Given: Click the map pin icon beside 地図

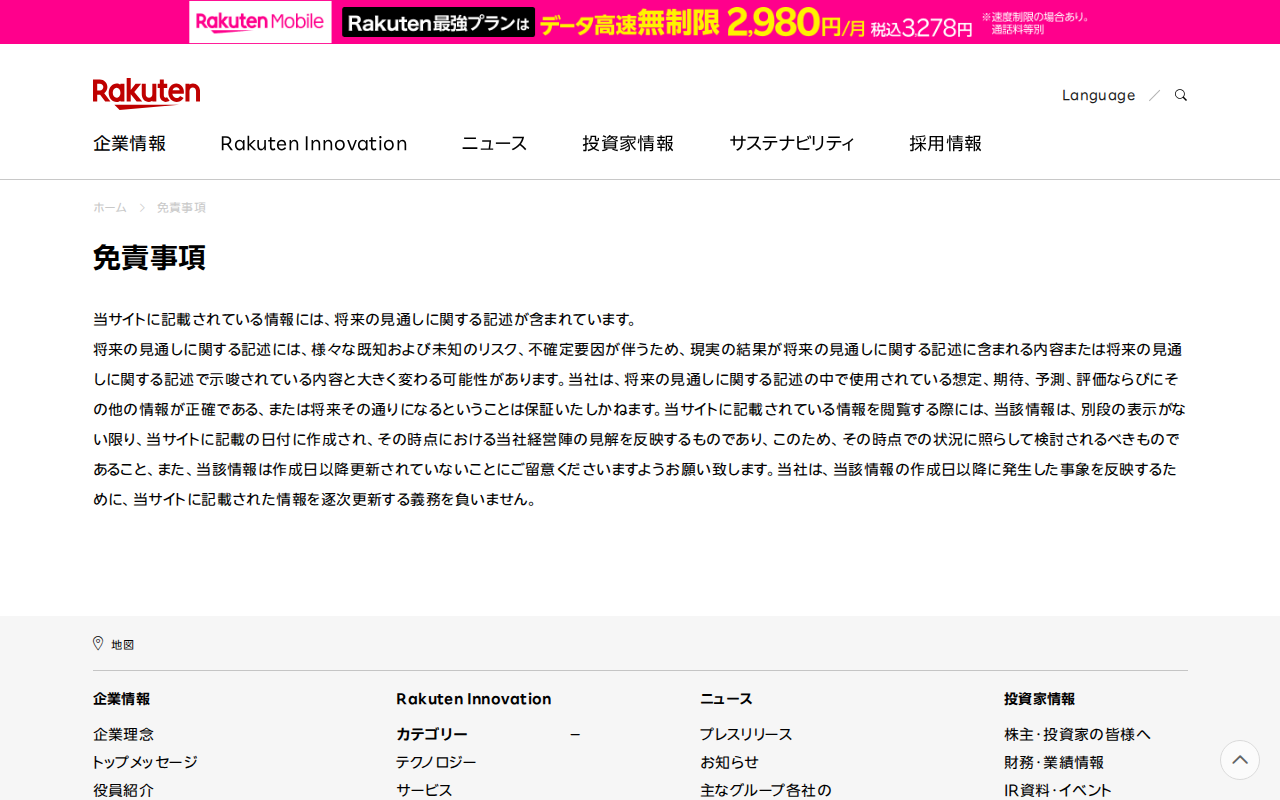Looking at the screenshot, I should click(x=96, y=643).
